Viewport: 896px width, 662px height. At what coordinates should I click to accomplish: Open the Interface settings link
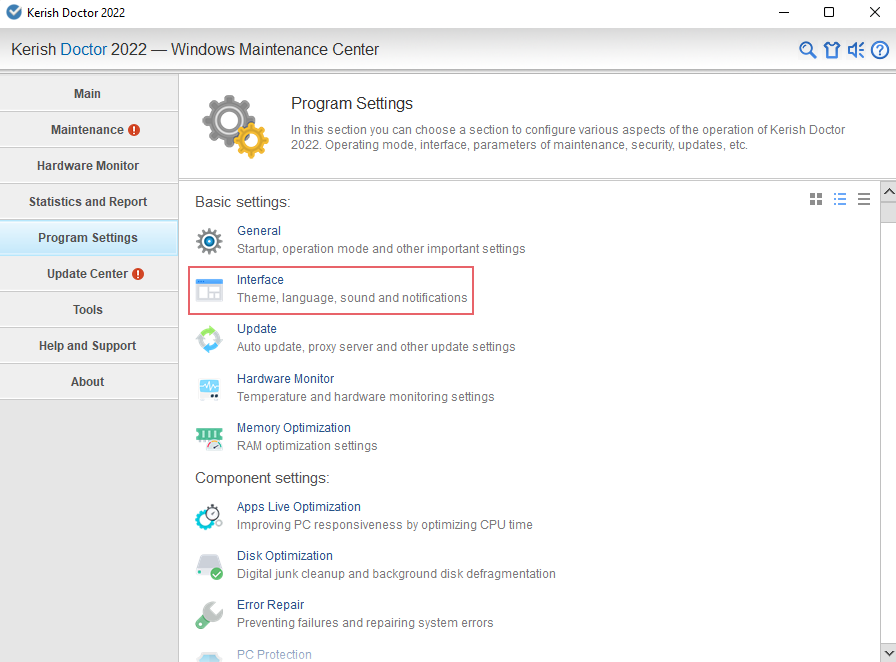[x=260, y=280]
